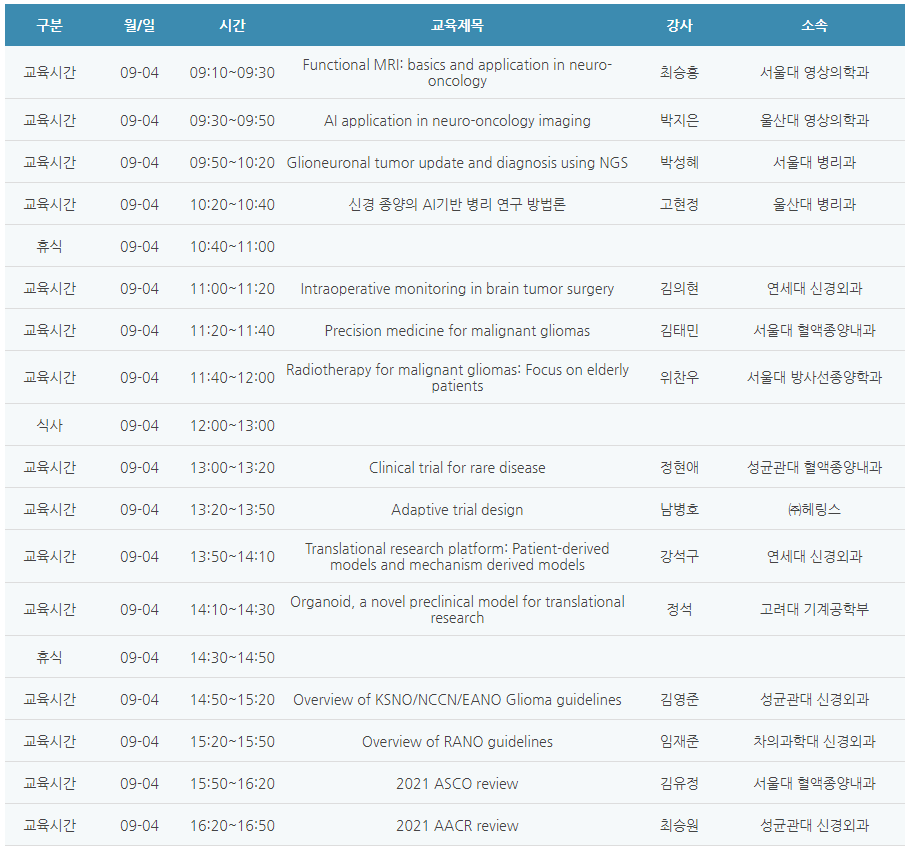The height and width of the screenshot is (856, 913).
Task: Select Translational research platform lecture title
Action: (x=457, y=556)
